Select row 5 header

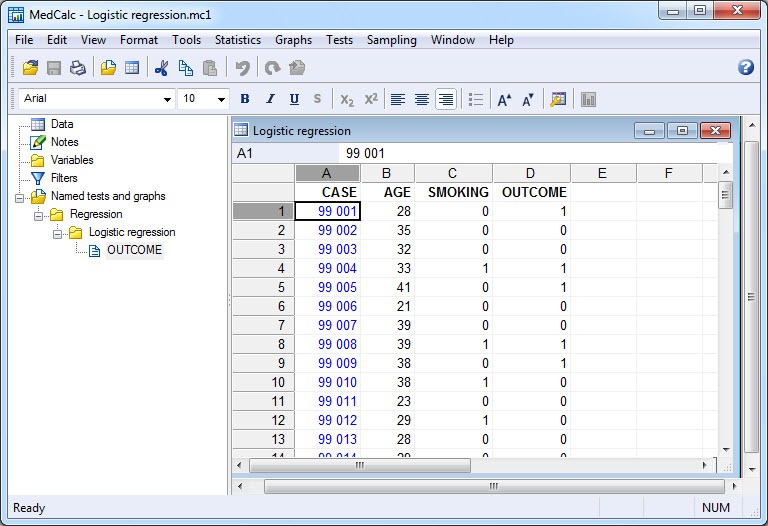pyautogui.click(x=264, y=287)
